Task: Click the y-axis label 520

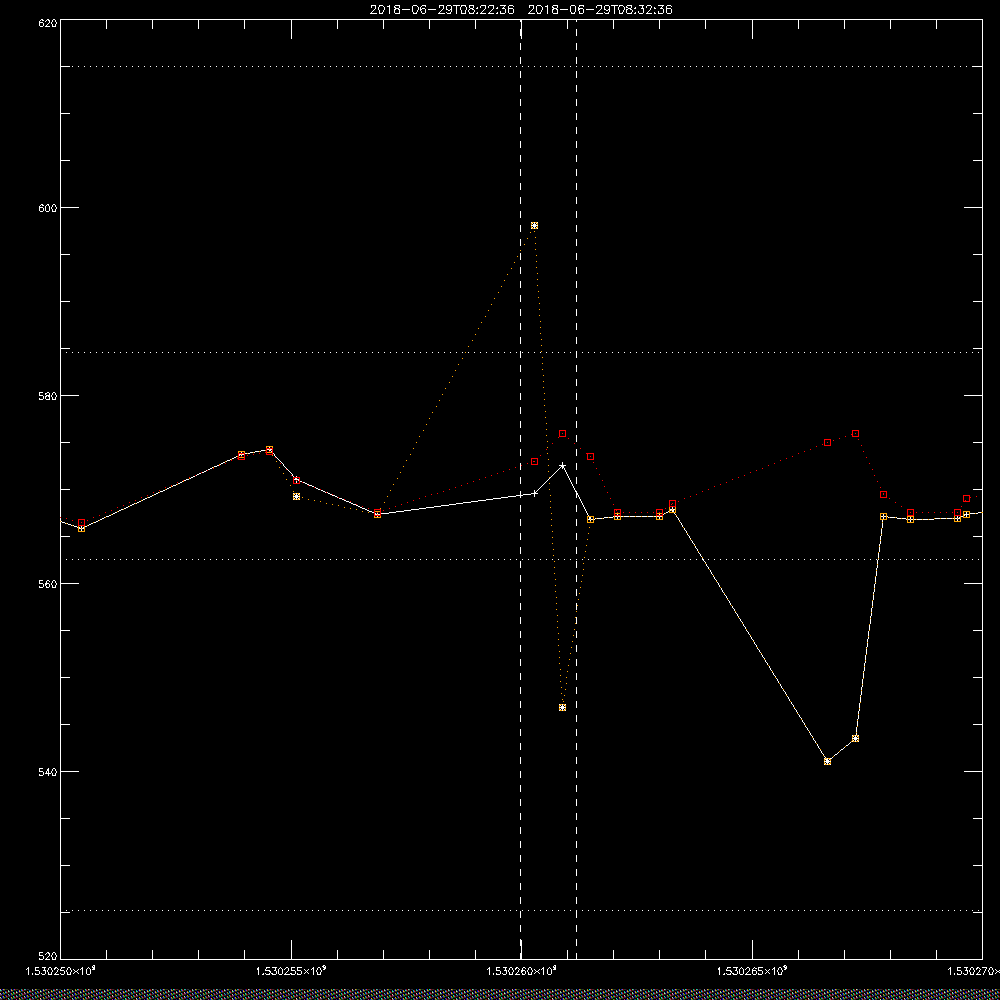Action: coord(48,957)
